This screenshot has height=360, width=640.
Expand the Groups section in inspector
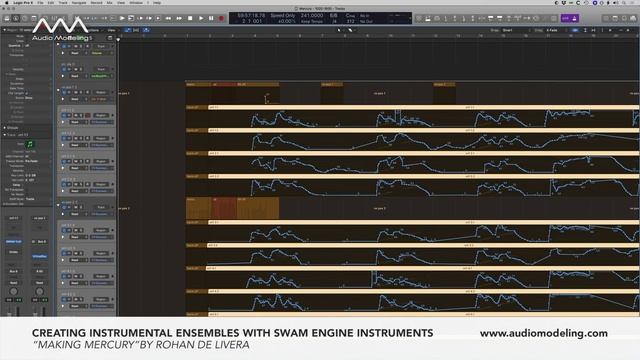[5, 128]
